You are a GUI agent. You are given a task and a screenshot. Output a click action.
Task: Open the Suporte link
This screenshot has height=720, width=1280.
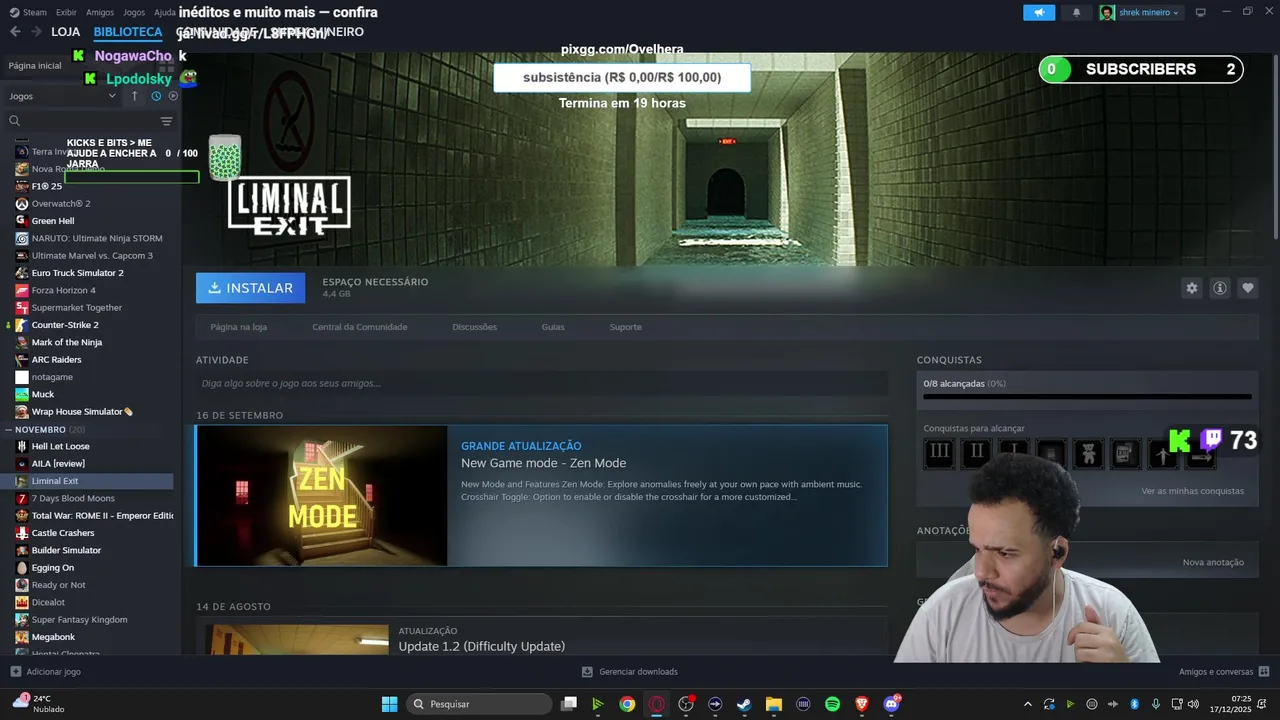point(625,327)
